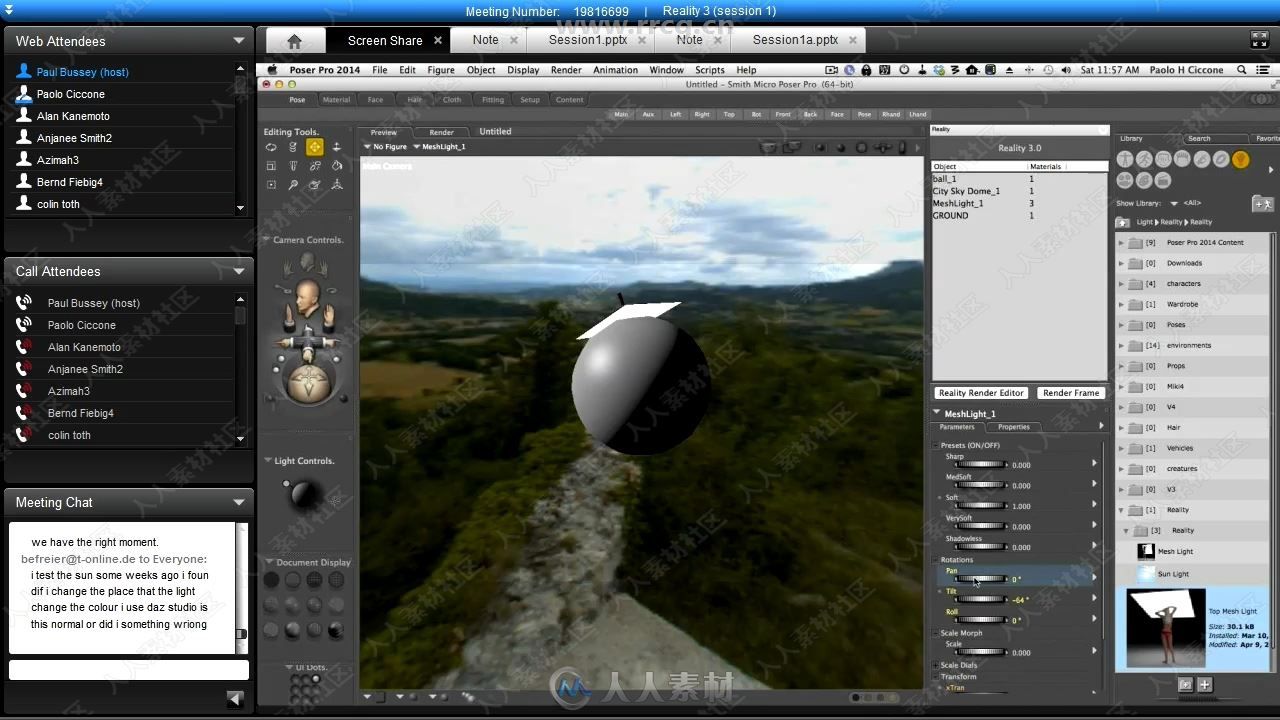This screenshot has height=720, width=1280.
Task: Select the Direct Manipulation tool
Action: [337, 185]
